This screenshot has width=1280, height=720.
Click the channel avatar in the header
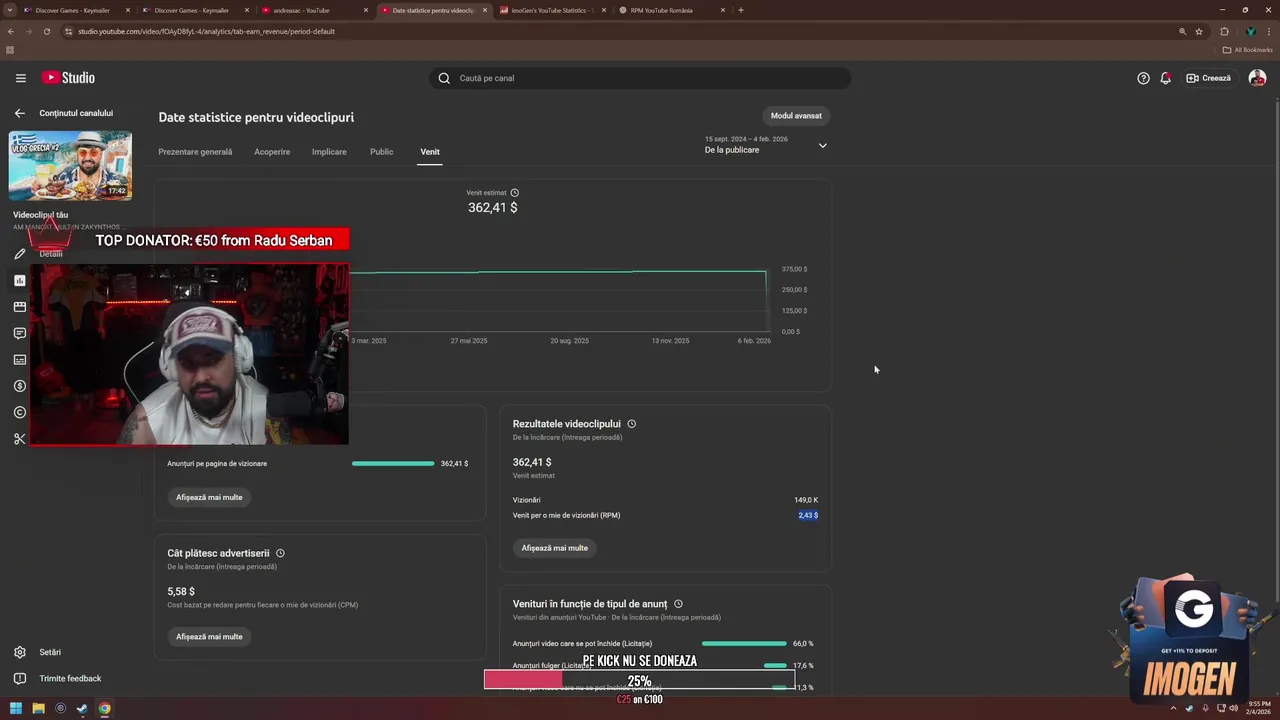[x=1257, y=78]
